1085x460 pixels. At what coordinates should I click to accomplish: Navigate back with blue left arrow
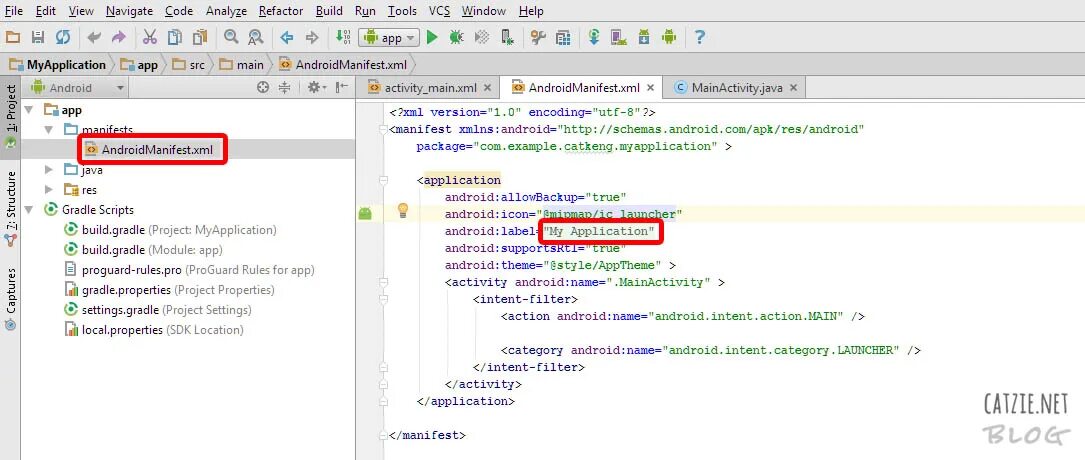click(x=286, y=37)
